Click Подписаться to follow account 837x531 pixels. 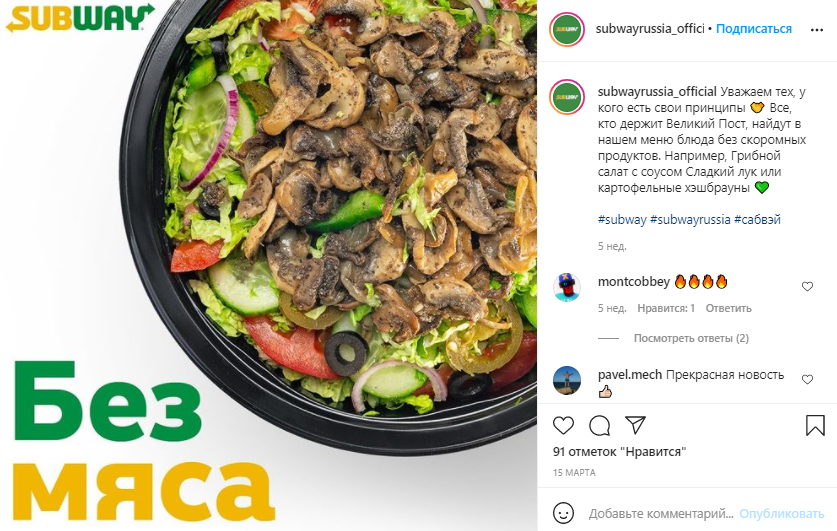click(754, 29)
